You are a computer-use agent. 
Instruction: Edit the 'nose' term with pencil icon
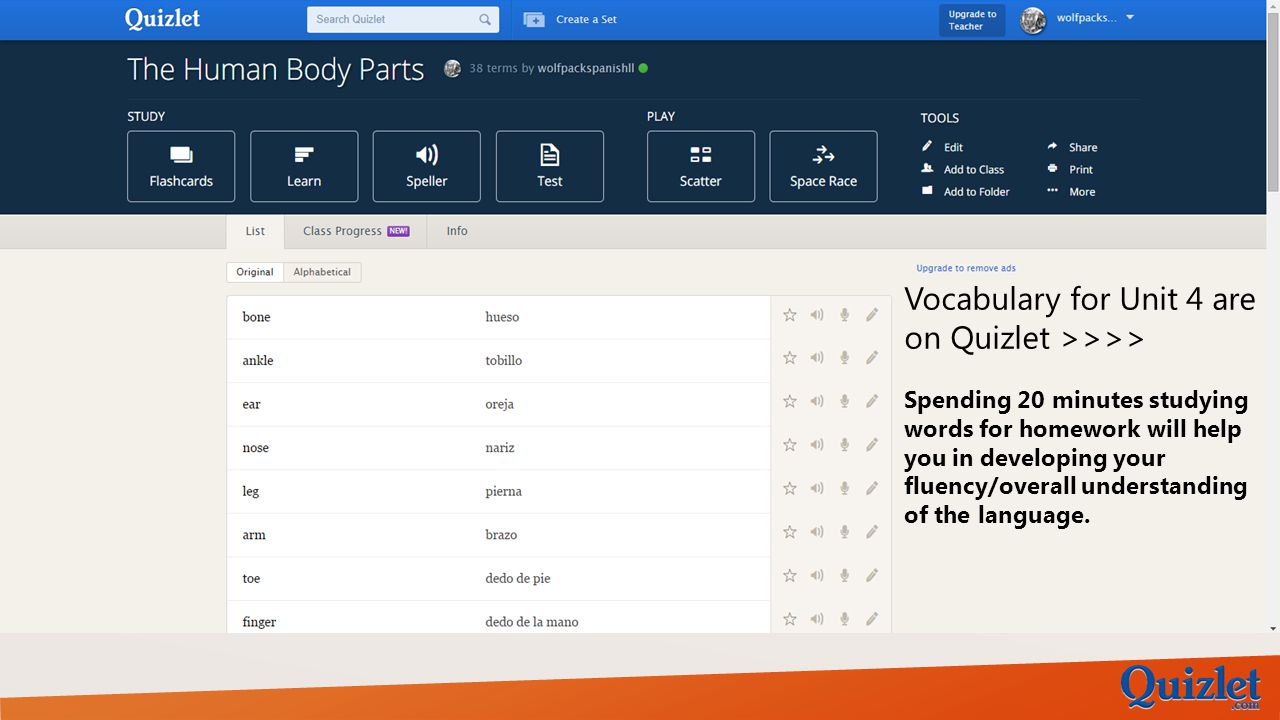click(872, 445)
